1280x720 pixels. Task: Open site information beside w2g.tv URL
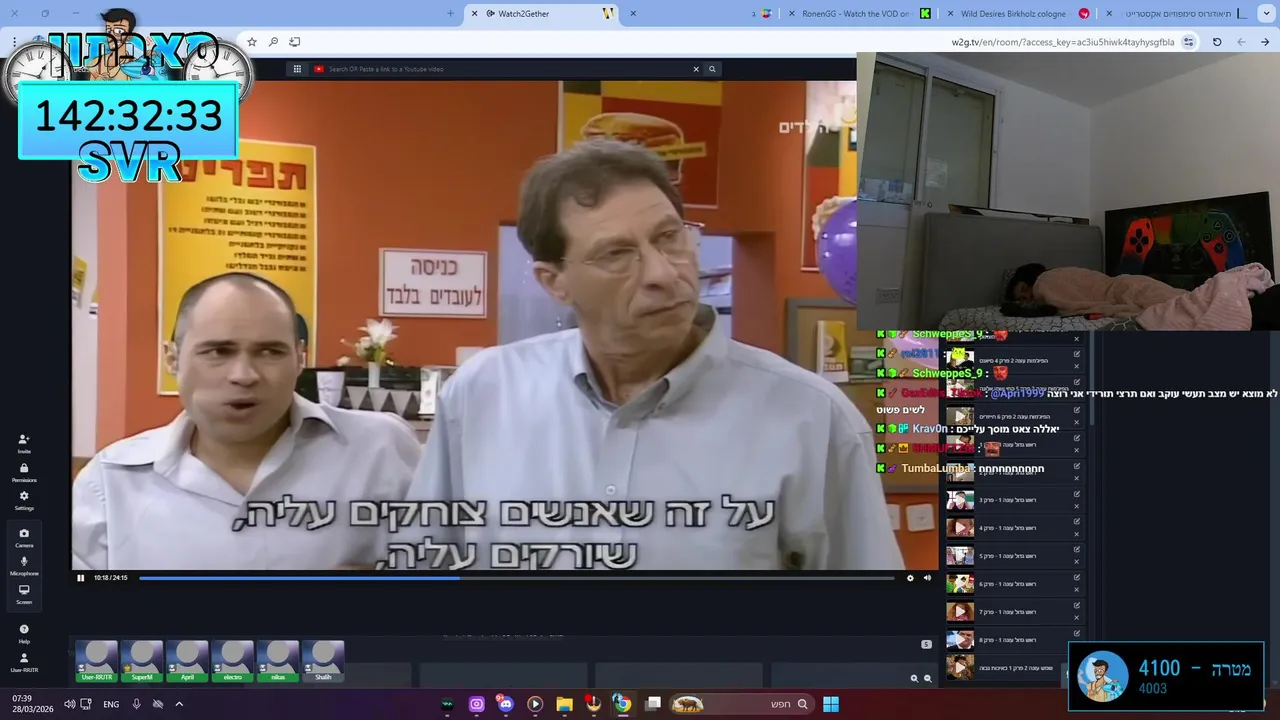click(x=1188, y=42)
